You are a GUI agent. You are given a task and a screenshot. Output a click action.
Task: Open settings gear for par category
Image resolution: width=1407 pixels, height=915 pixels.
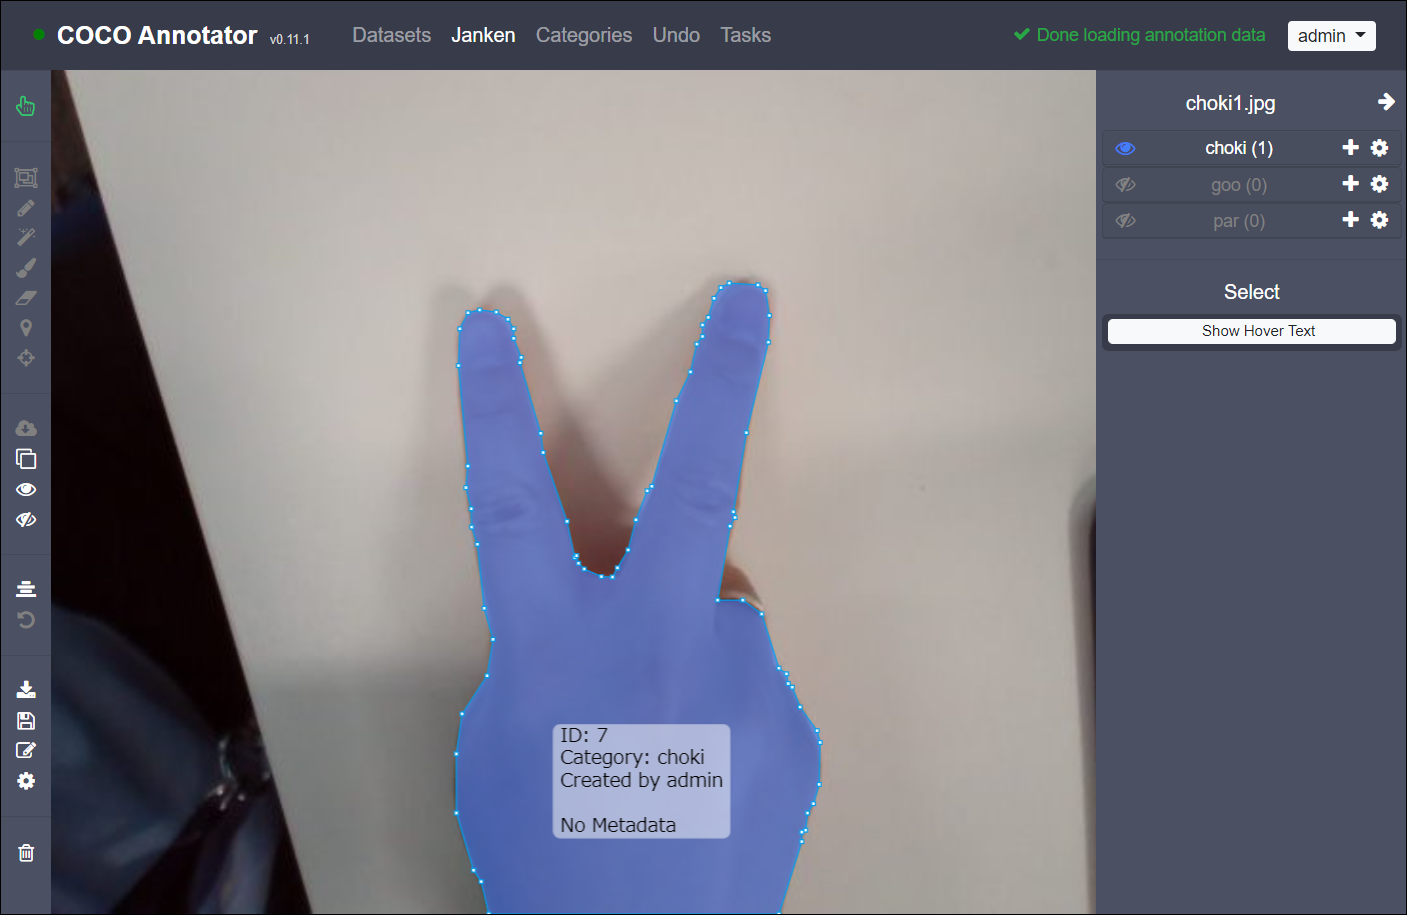pyautogui.click(x=1379, y=220)
